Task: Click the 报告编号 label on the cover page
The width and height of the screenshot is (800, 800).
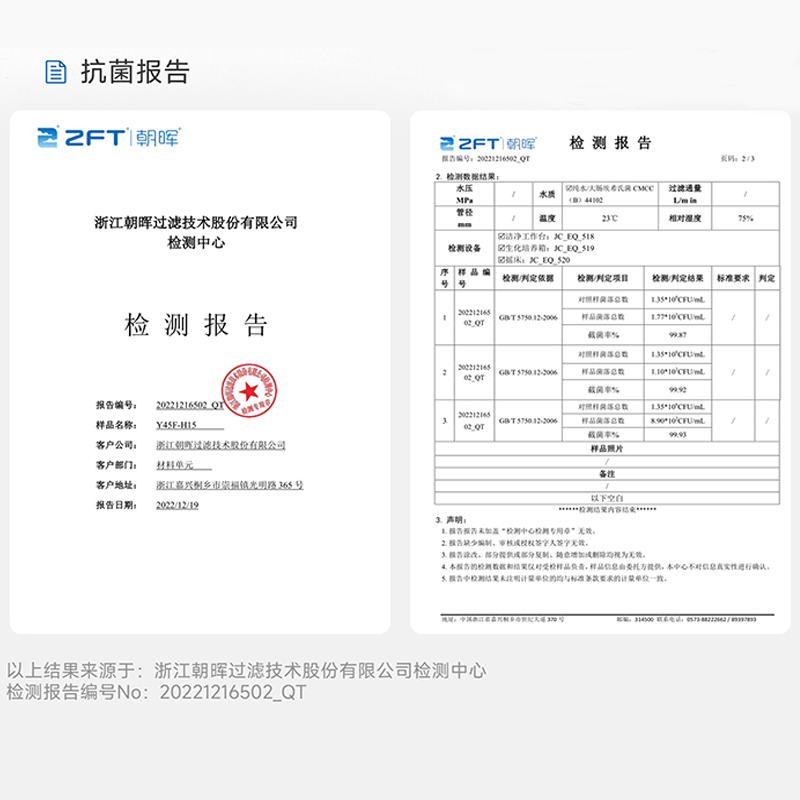Action: pyautogui.click(x=116, y=405)
